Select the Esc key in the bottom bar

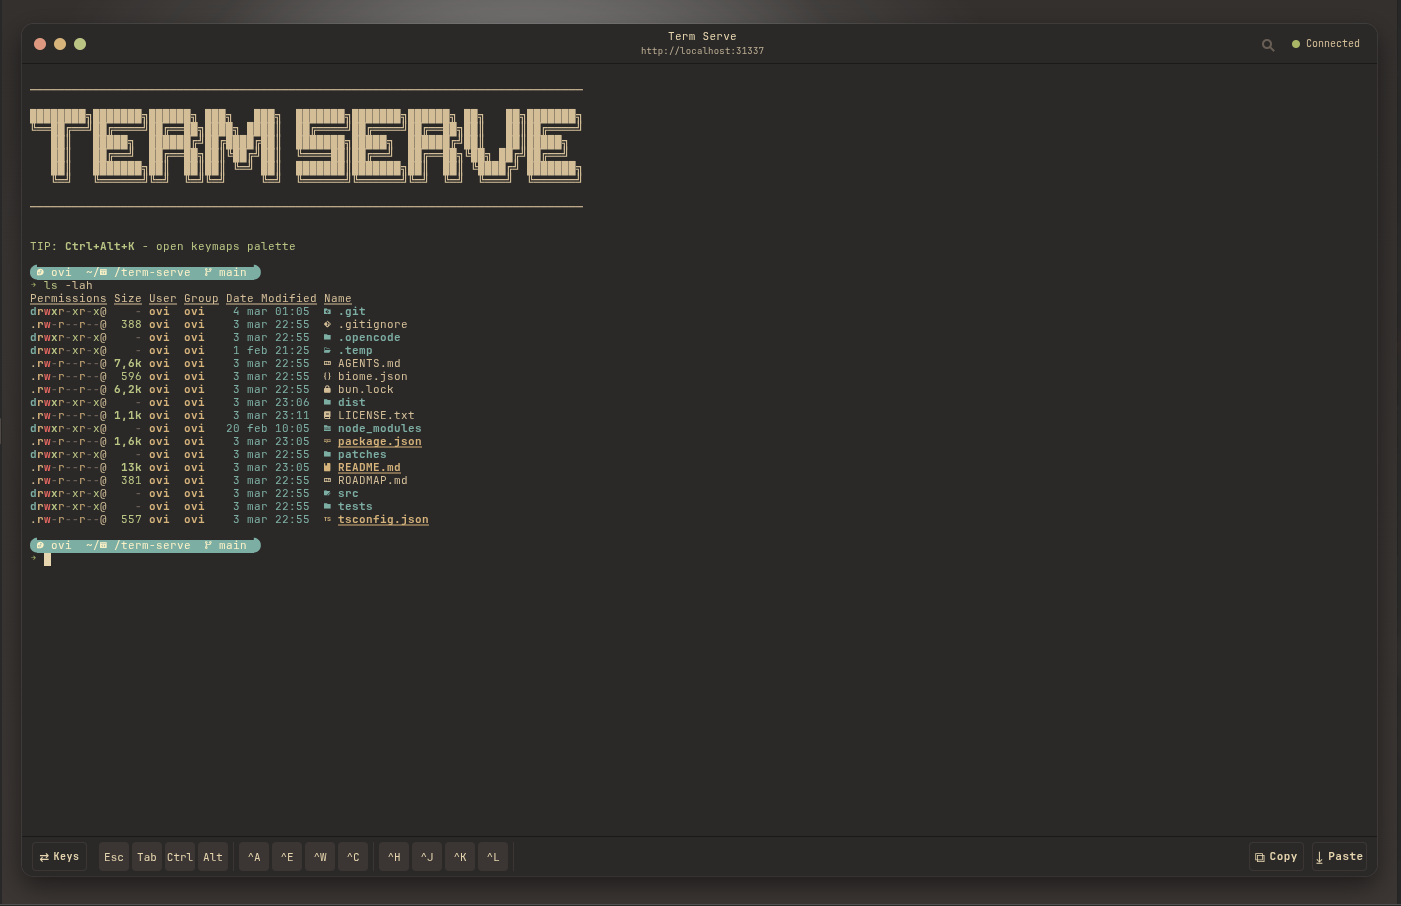point(113,856)
